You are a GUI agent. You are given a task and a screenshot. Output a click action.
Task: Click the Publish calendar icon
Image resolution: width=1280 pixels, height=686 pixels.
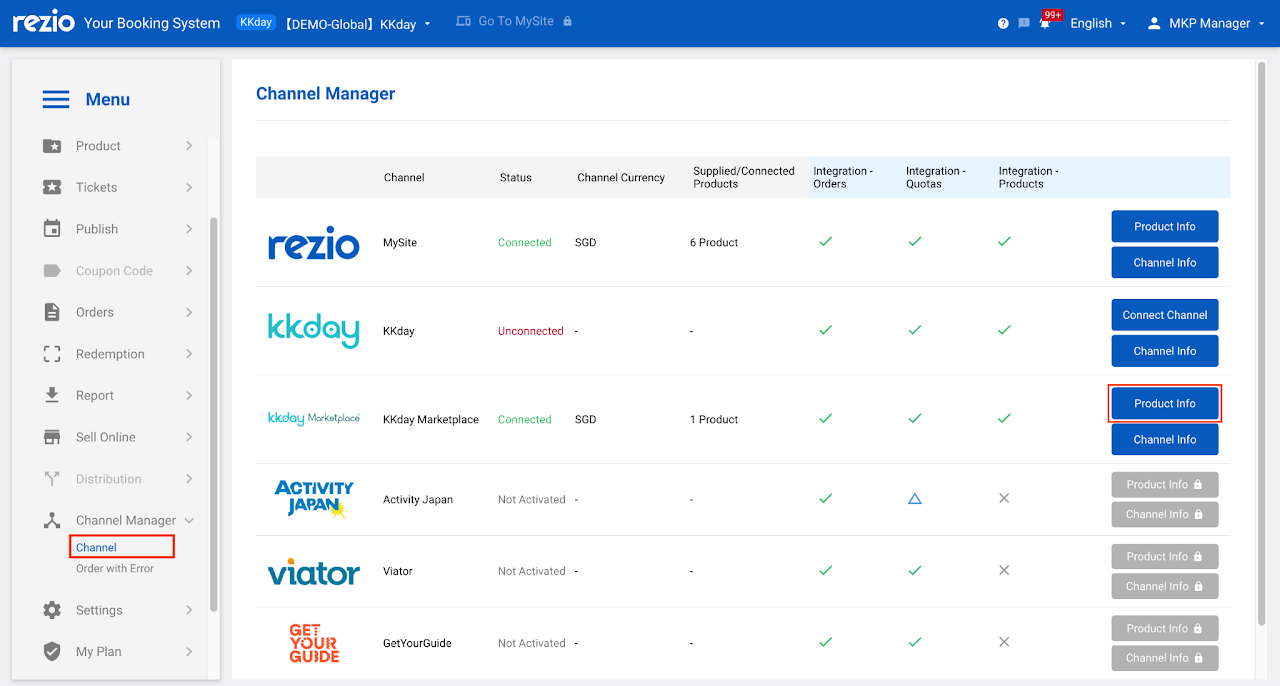click(x=52, y=229)
